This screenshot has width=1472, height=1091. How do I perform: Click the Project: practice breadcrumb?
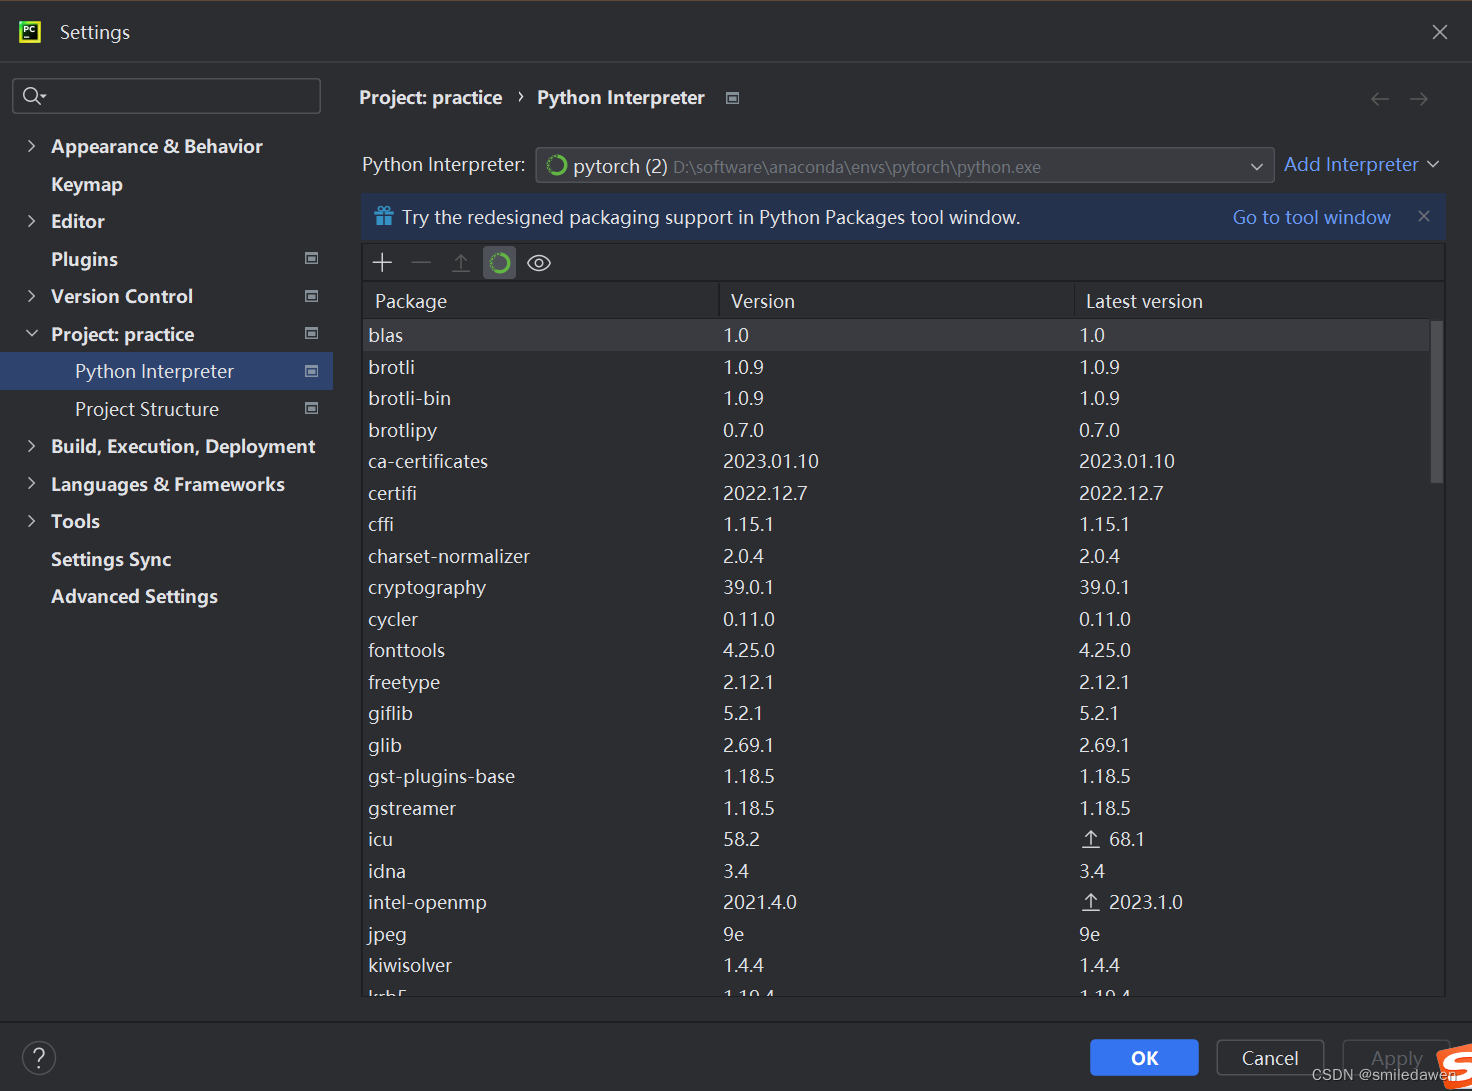[x=431, y=97]
